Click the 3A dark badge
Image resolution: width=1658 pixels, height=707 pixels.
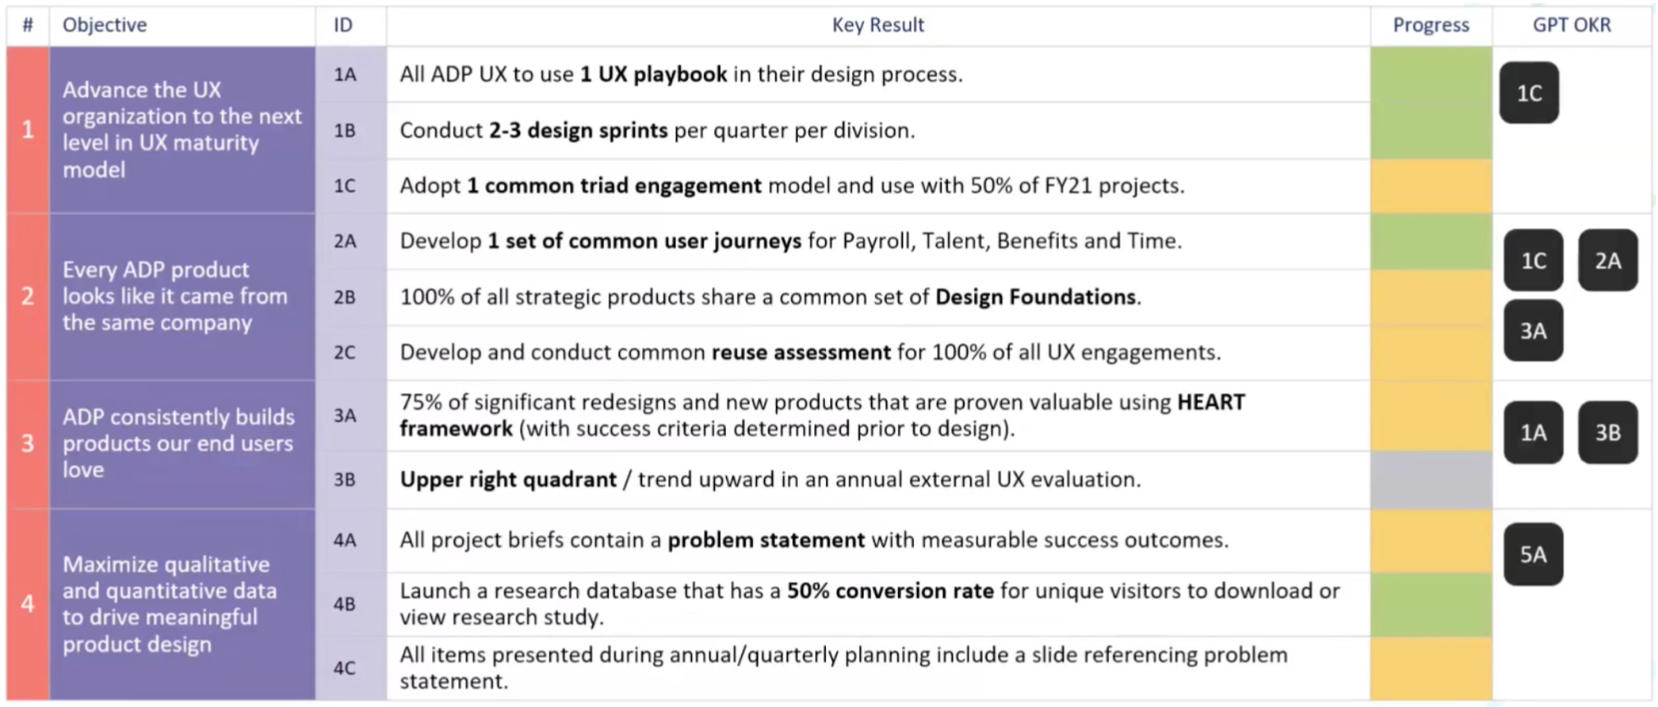pos(1533,331)
